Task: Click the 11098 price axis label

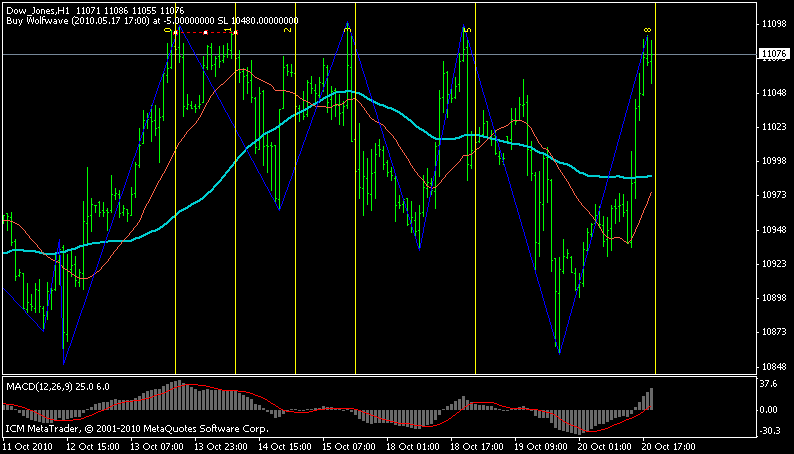Action: click(x=773, y=23)
